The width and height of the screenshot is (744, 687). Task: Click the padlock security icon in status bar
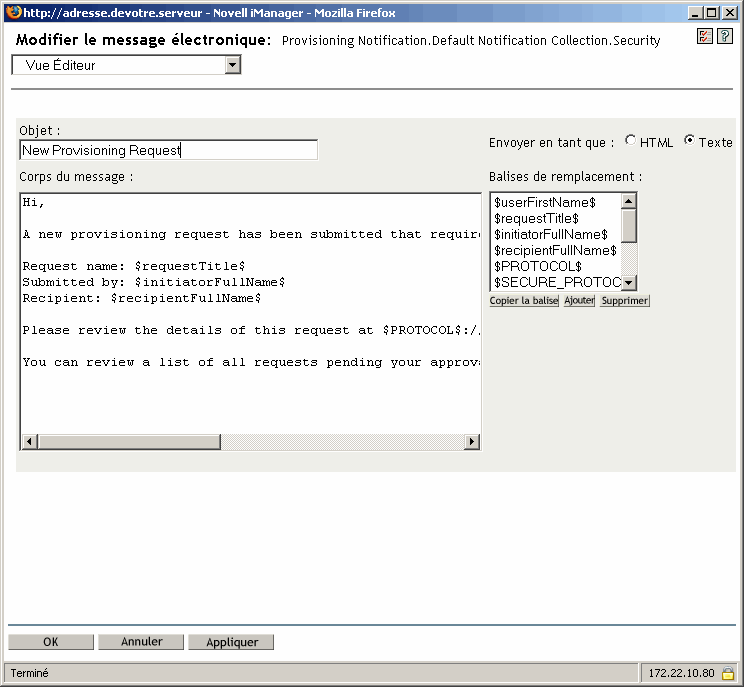[727, 673]
